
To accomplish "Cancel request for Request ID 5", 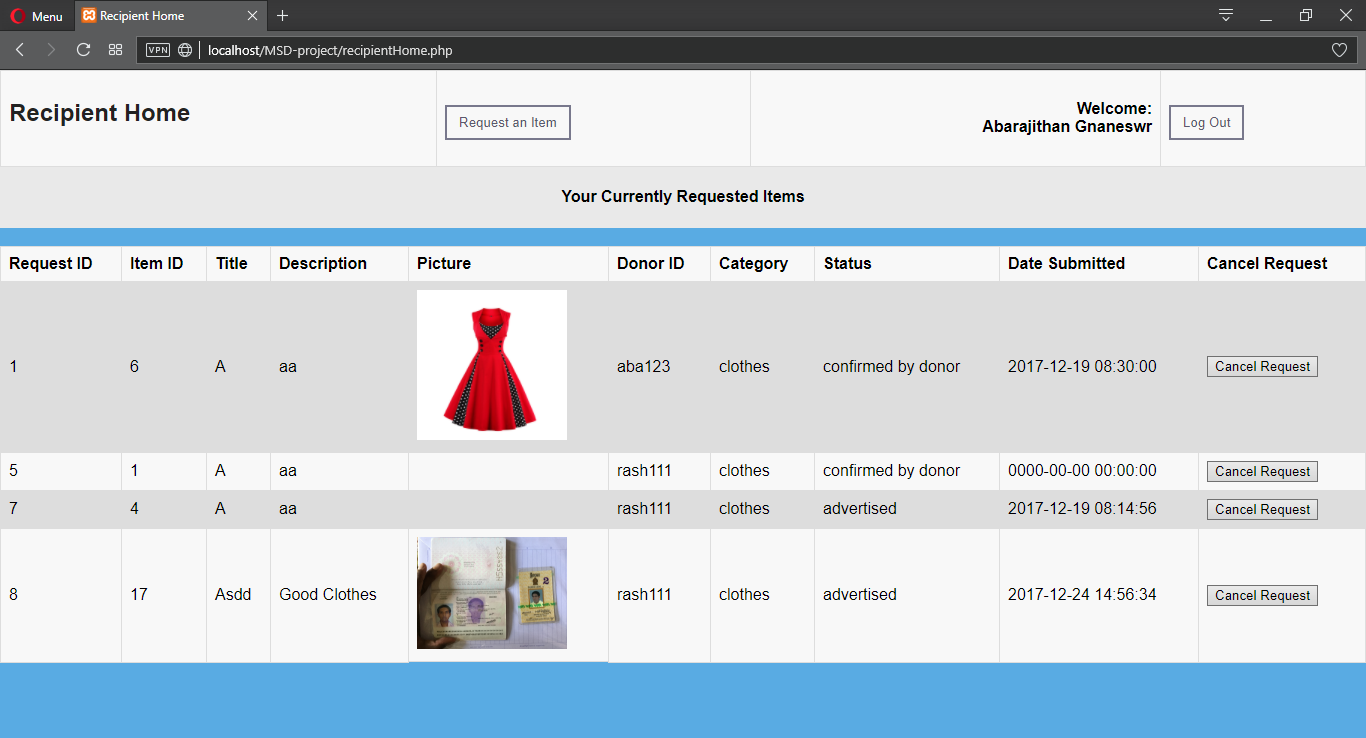I will tap(1262, 472).
